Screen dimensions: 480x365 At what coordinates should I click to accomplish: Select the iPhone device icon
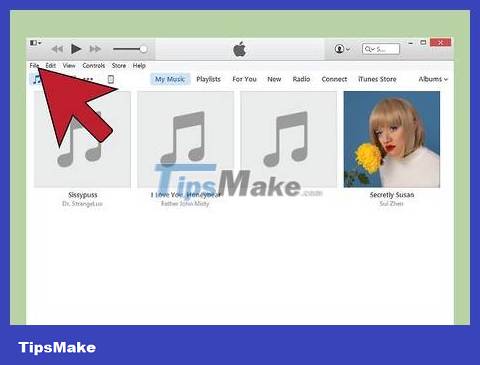(111, 79)
